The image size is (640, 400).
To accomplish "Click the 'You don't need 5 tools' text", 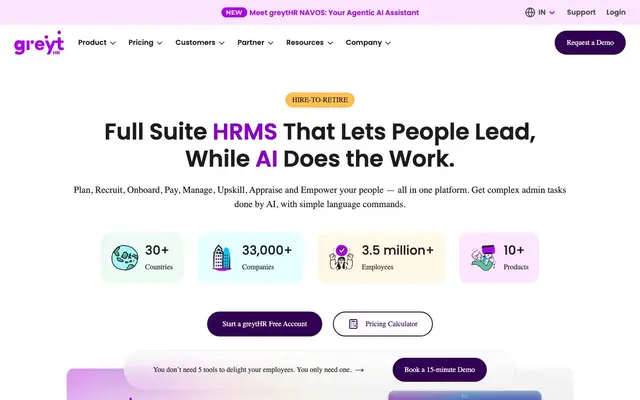I will [252, 370].
